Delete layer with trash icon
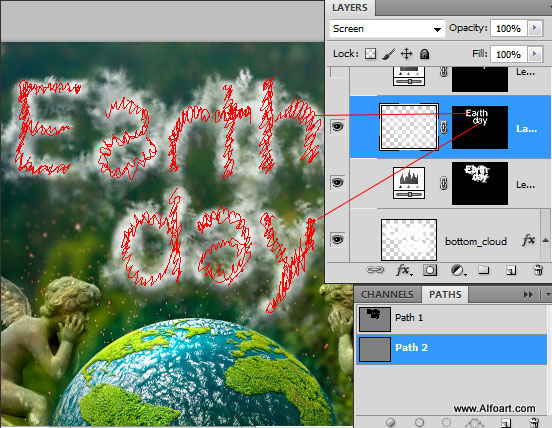Screen dimensions: 552x428 coord(538,270)
